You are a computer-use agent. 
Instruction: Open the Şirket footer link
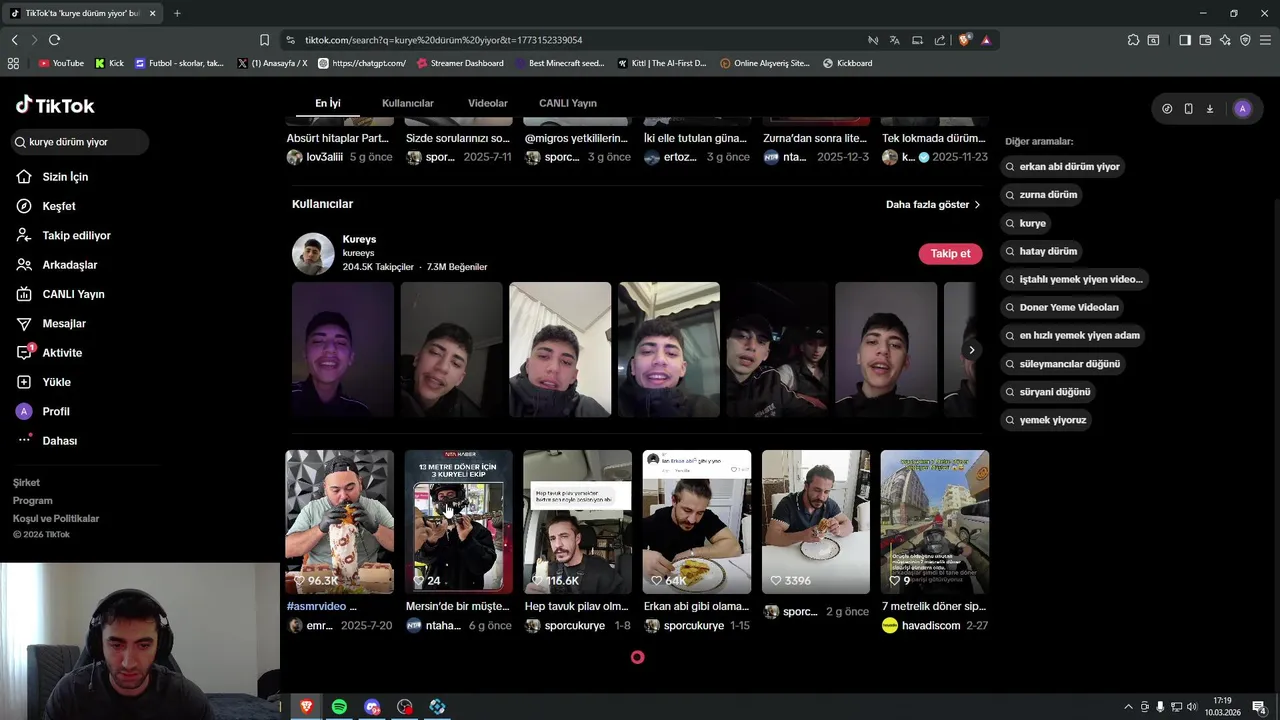(x=26, y=483)
